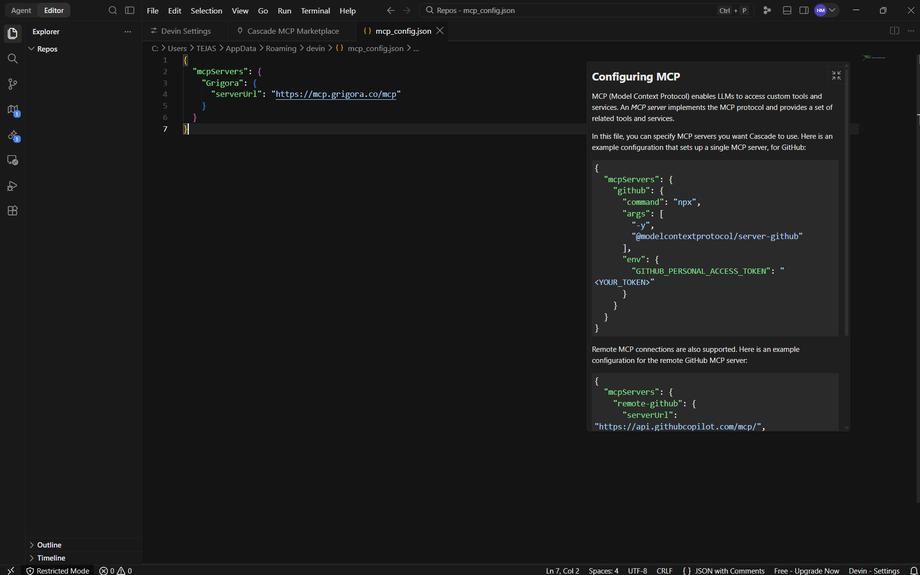Open Explorer Views and More Actions ellipsis
This screenshot has width=920, height=575.
(128, 32)
